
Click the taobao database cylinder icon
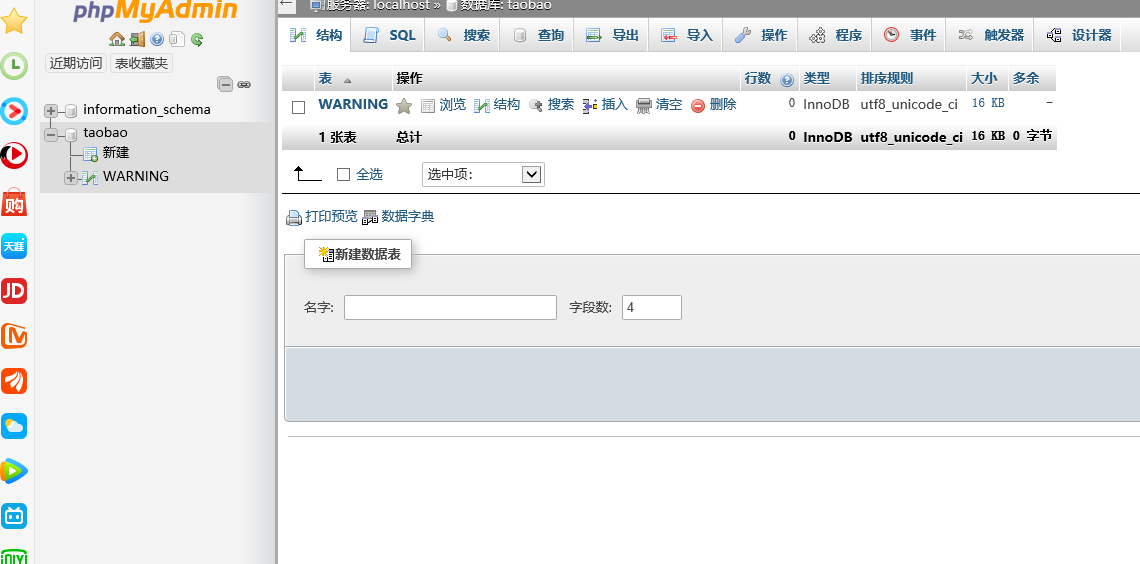click(x=71, y=134)
